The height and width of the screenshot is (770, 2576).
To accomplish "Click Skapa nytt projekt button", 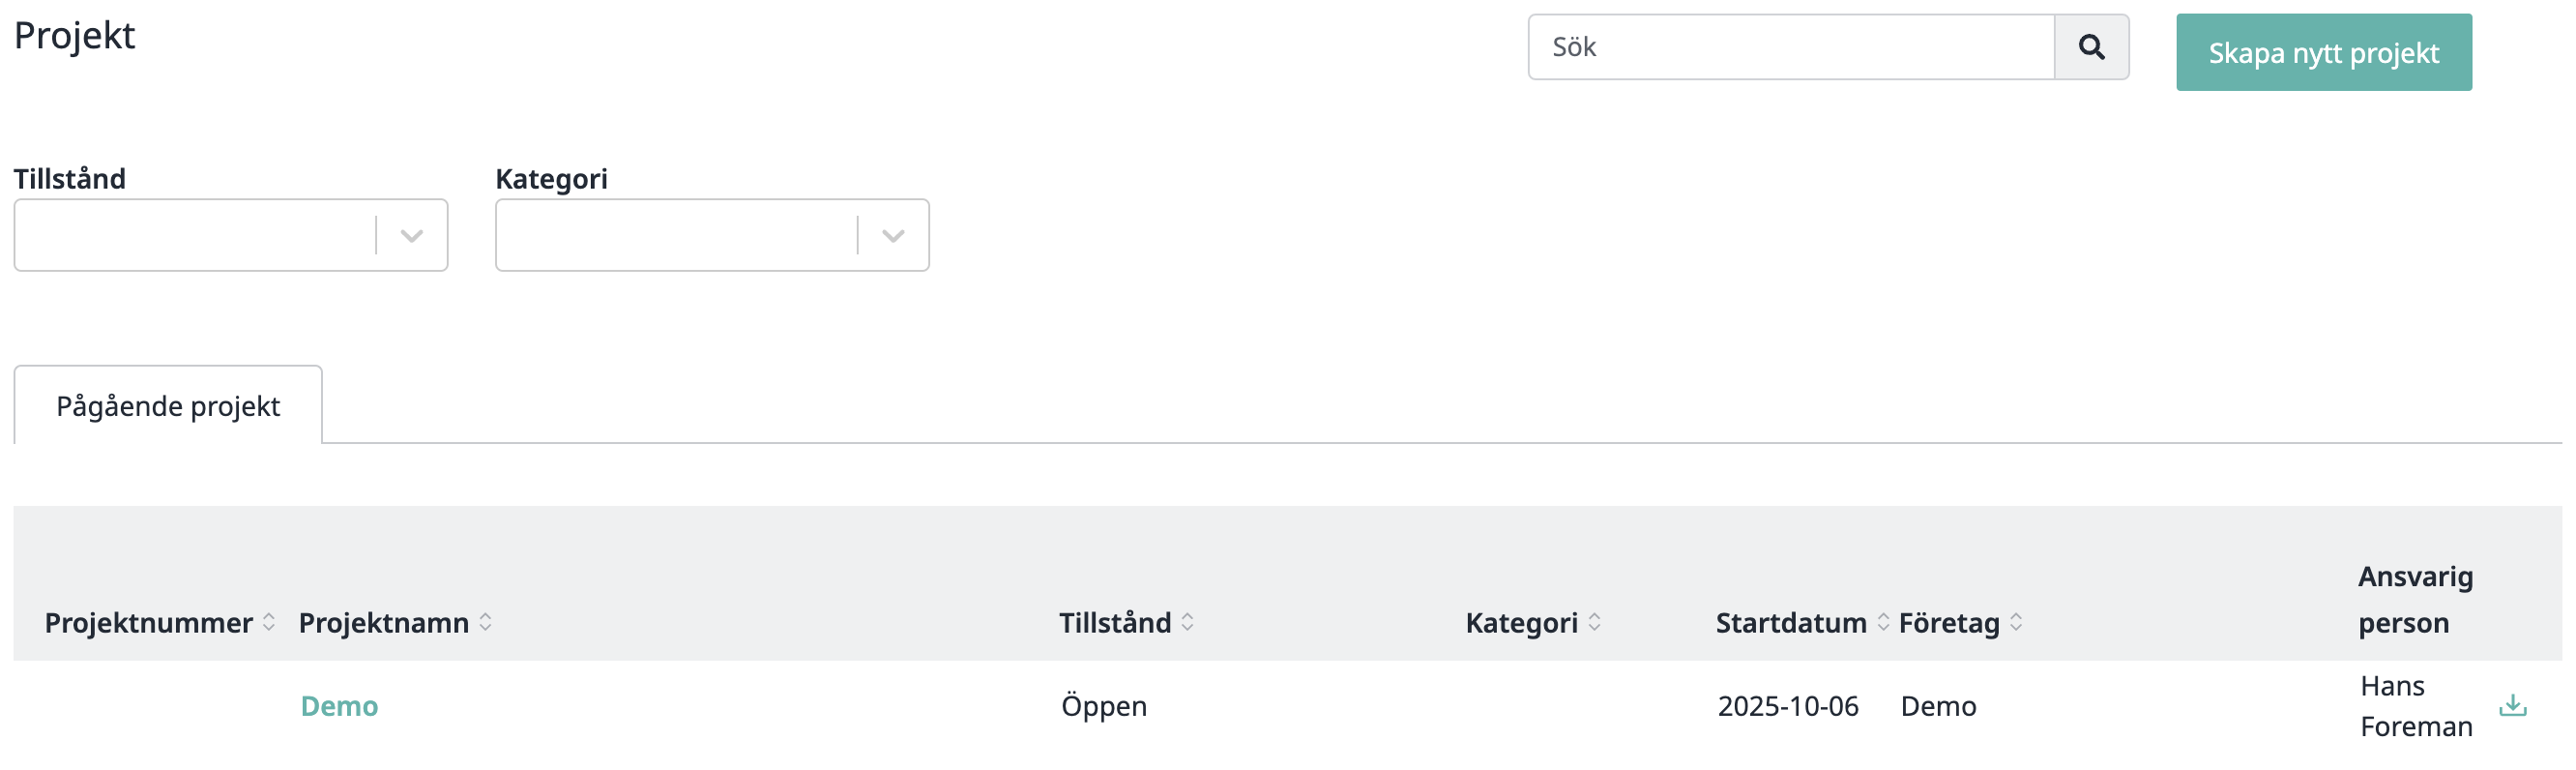I will coord(2323,52).
